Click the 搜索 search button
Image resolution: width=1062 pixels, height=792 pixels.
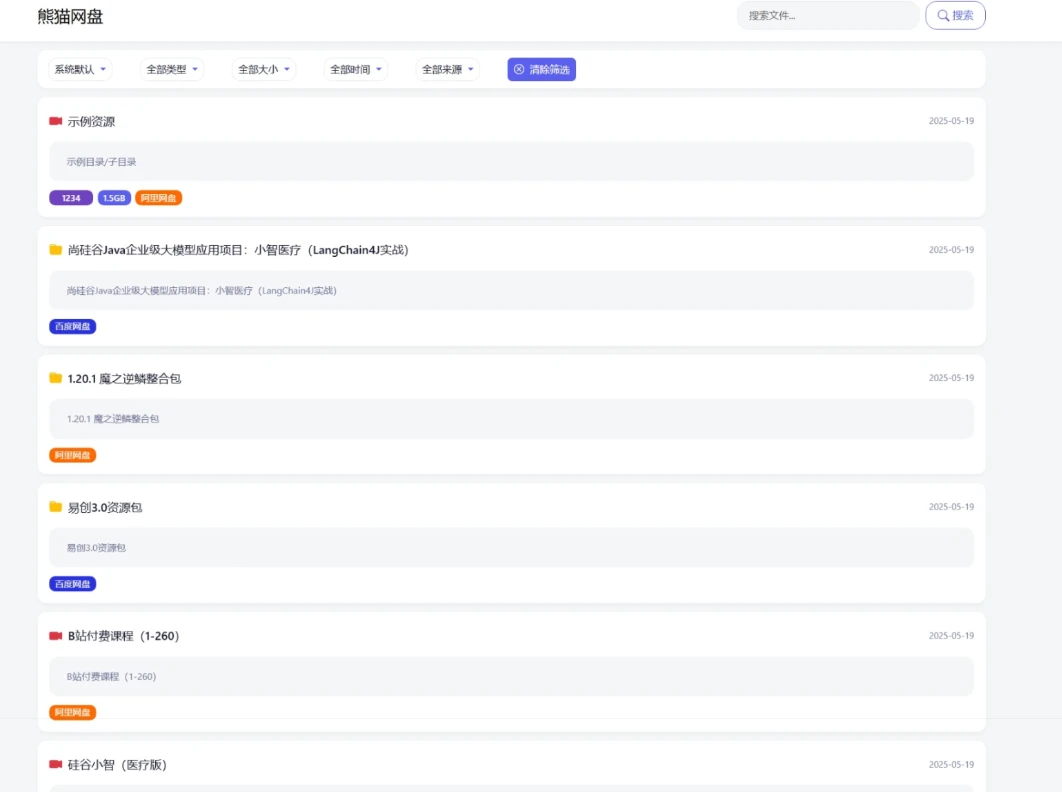click(955, 16)
